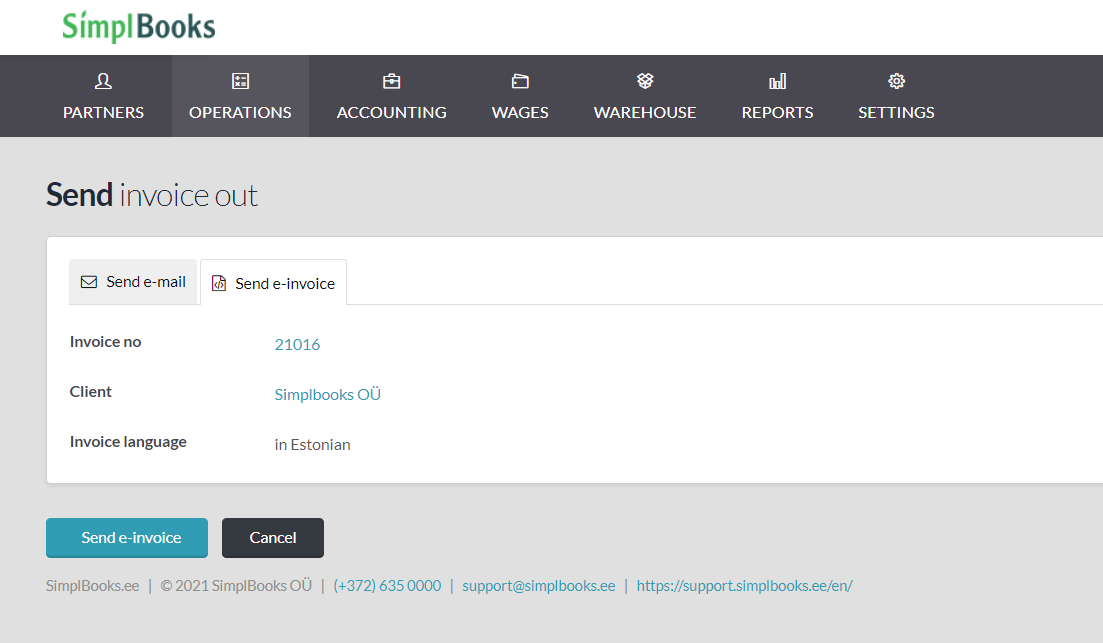Click the blue Send e-invoice button
Viewport: 1103px width, 643px height.
pyautogui.click(x=127, y=538)
